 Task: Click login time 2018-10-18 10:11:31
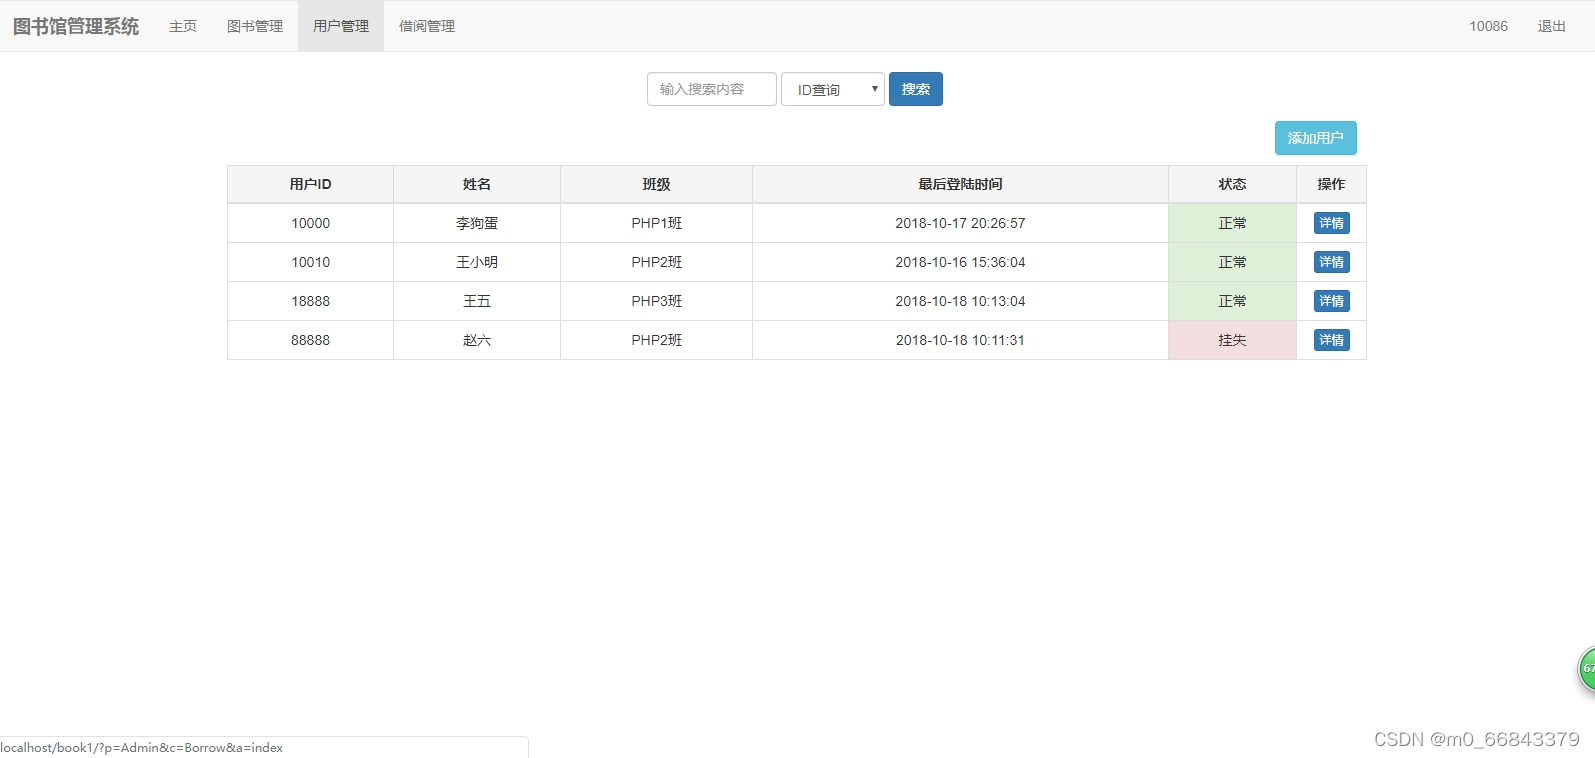(x=960, y=340)
